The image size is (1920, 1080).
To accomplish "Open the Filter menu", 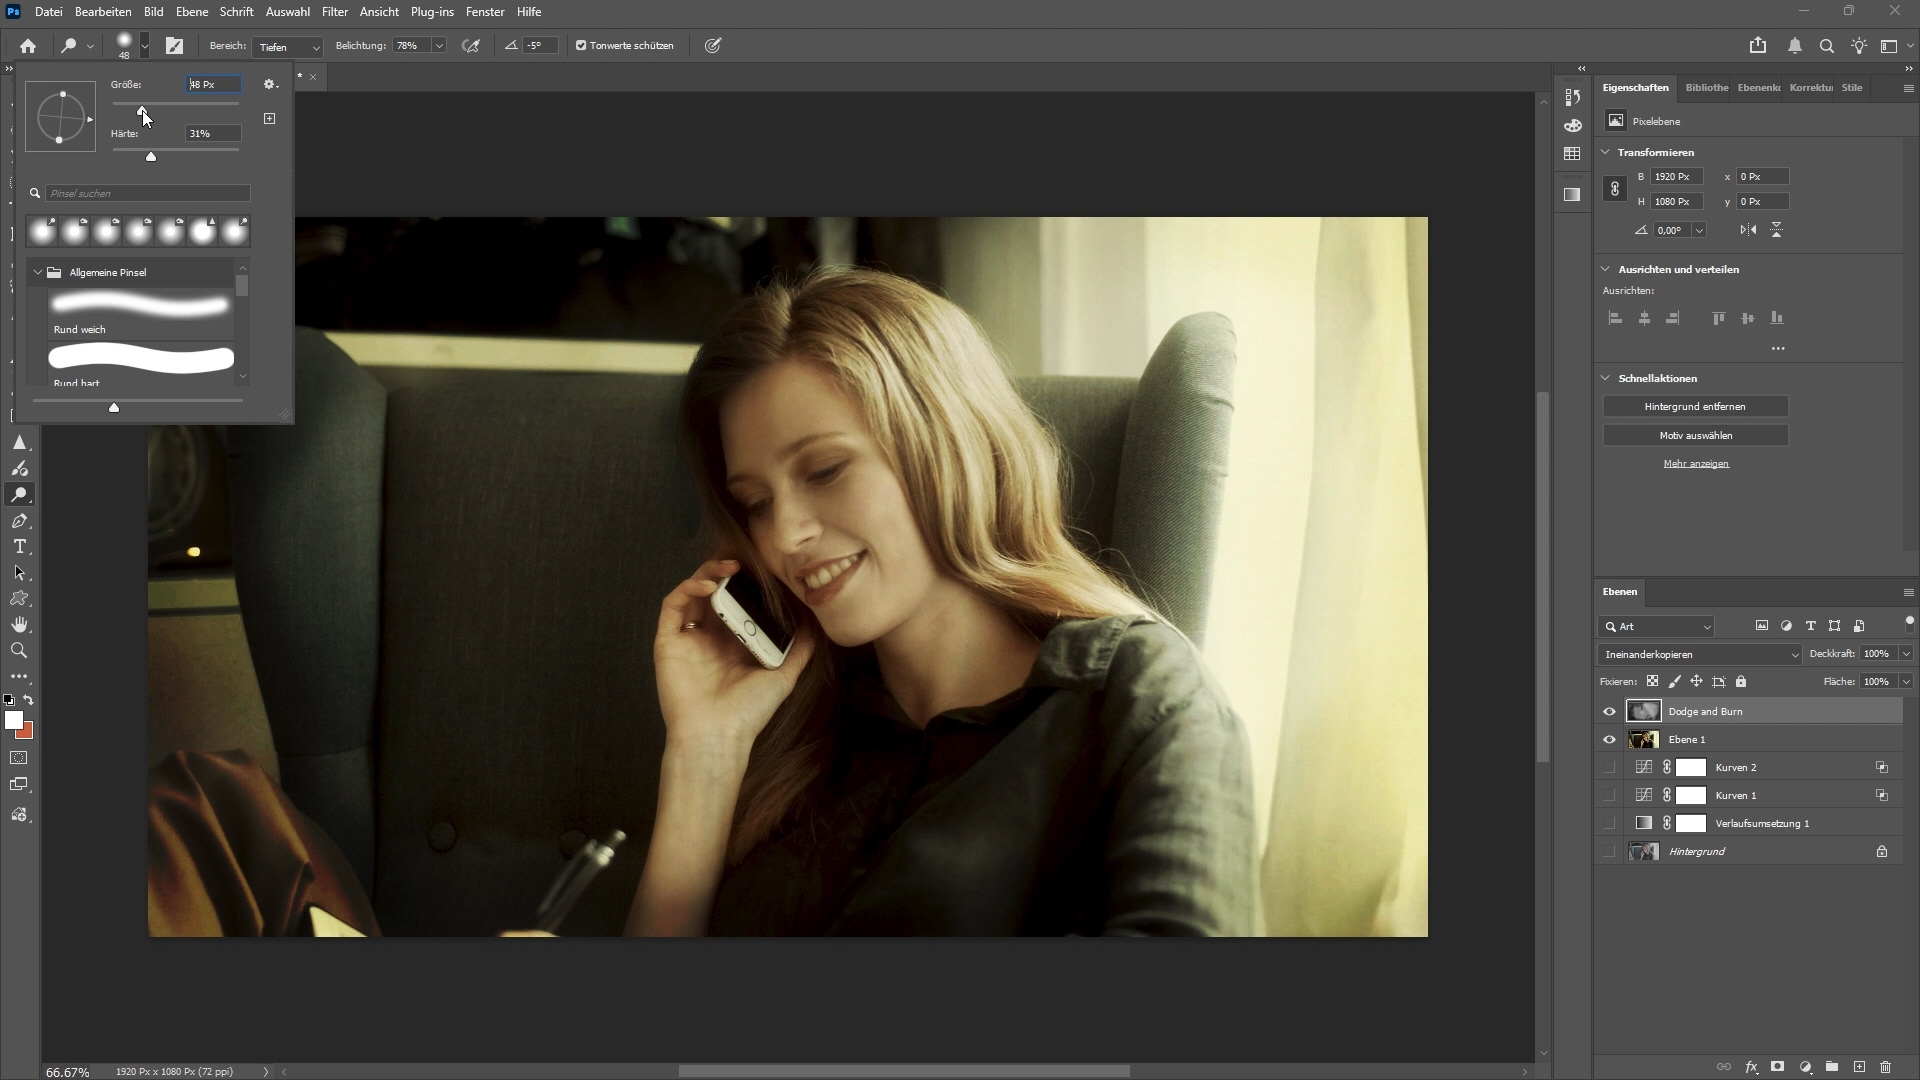I will pos(334,12).
